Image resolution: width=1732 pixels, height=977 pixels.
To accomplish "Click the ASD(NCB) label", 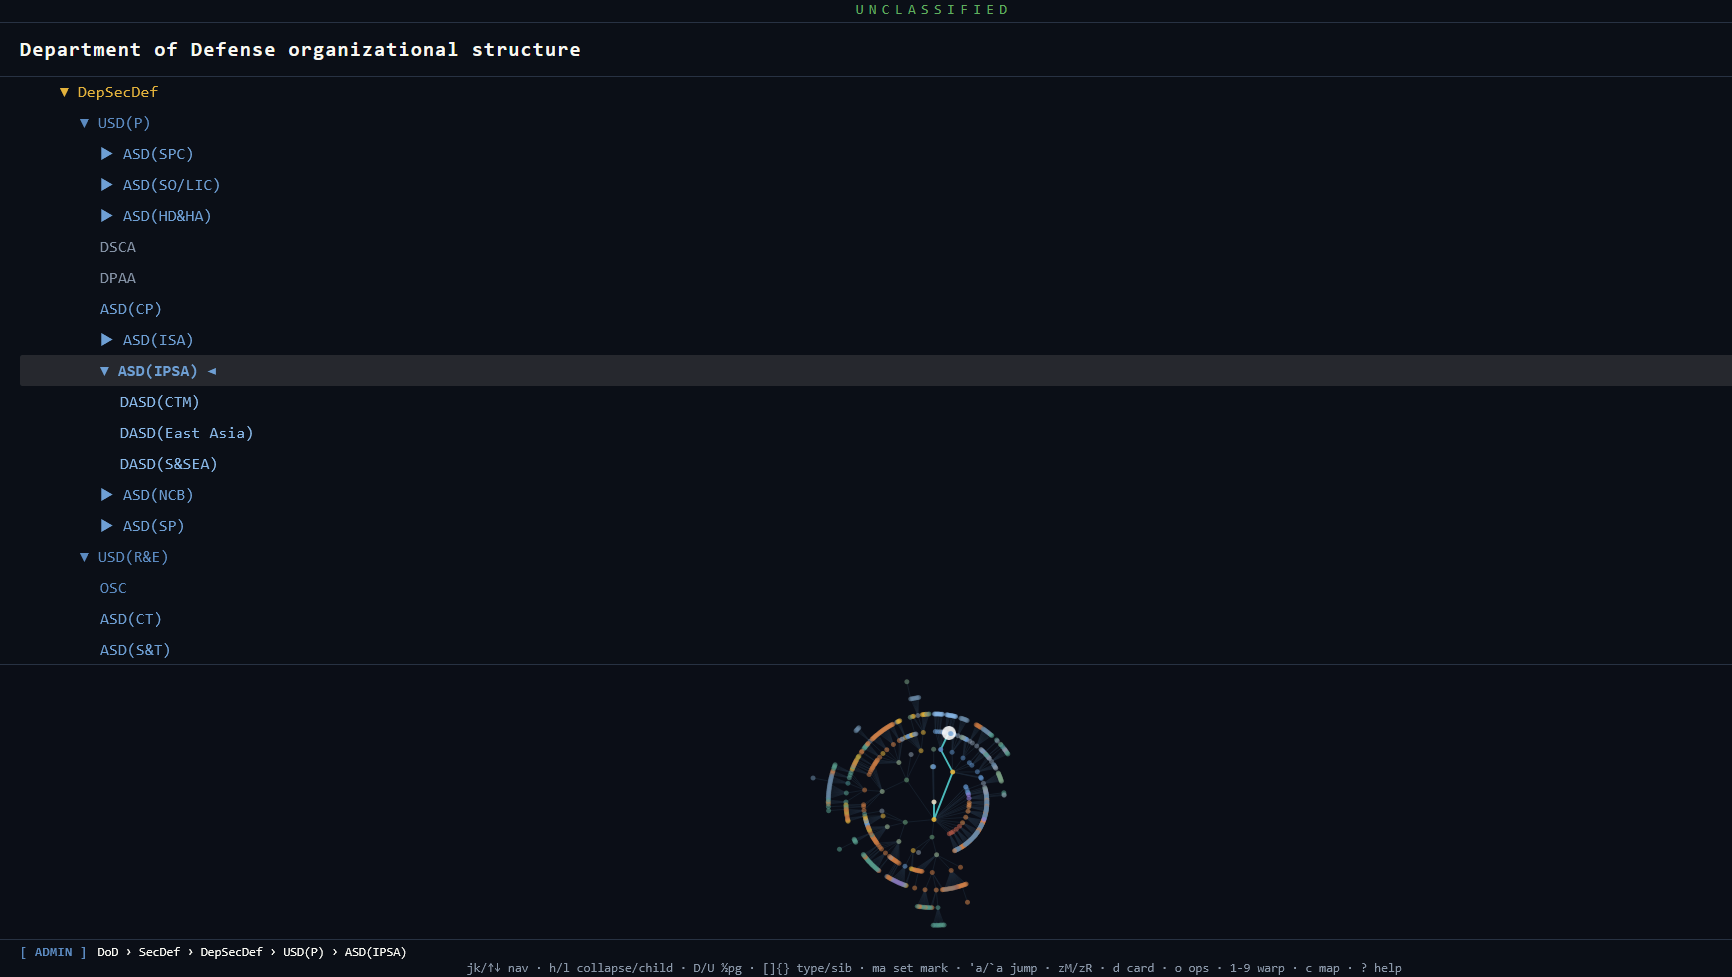I will 158,495.
